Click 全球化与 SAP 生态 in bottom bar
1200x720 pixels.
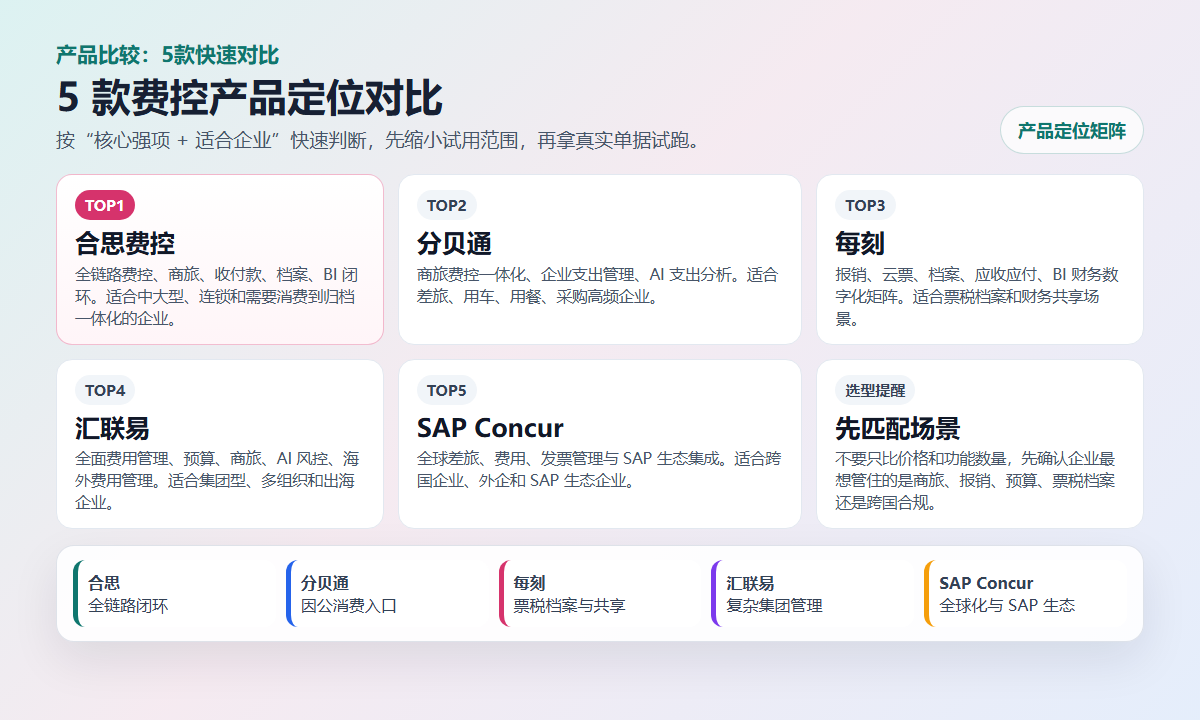pyautogui.click(x=1007, y=605)
